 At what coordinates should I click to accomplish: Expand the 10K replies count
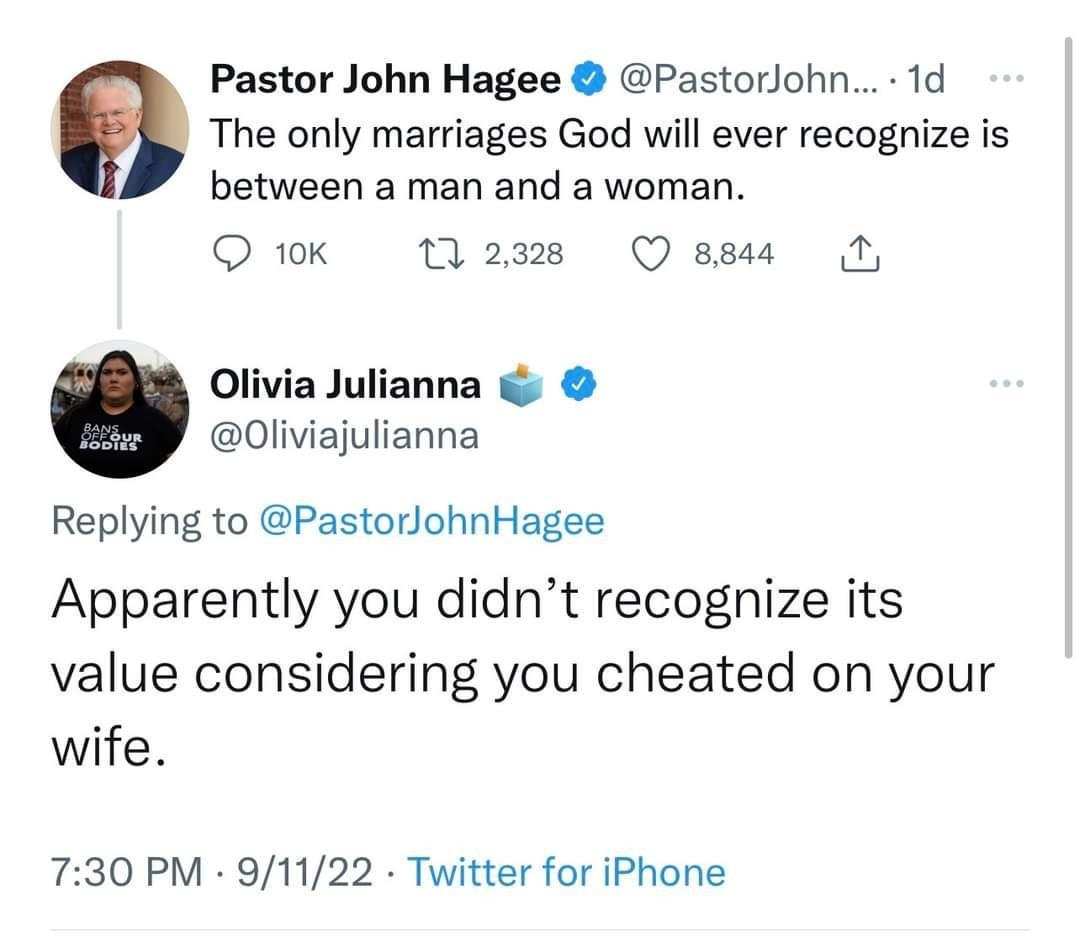(298, 253)
